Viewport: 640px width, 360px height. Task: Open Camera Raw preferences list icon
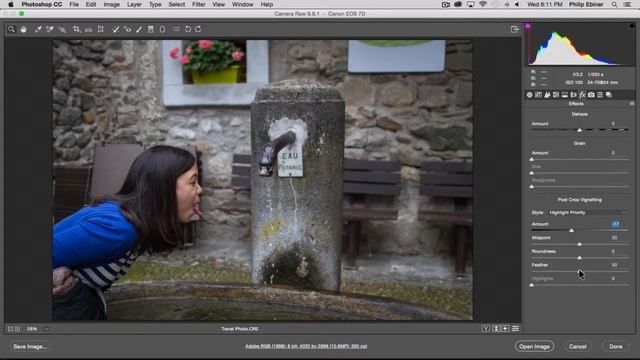click(x=176, y=29)
